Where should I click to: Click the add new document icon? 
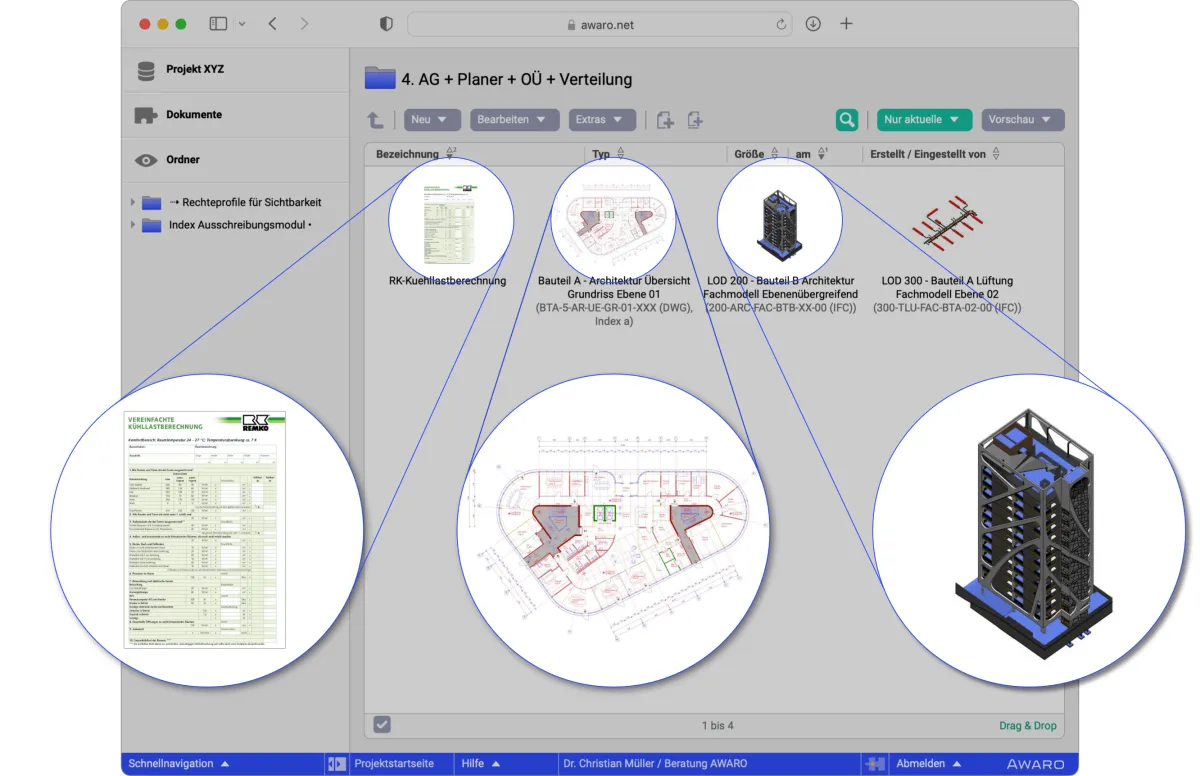(x=695, y=120)
